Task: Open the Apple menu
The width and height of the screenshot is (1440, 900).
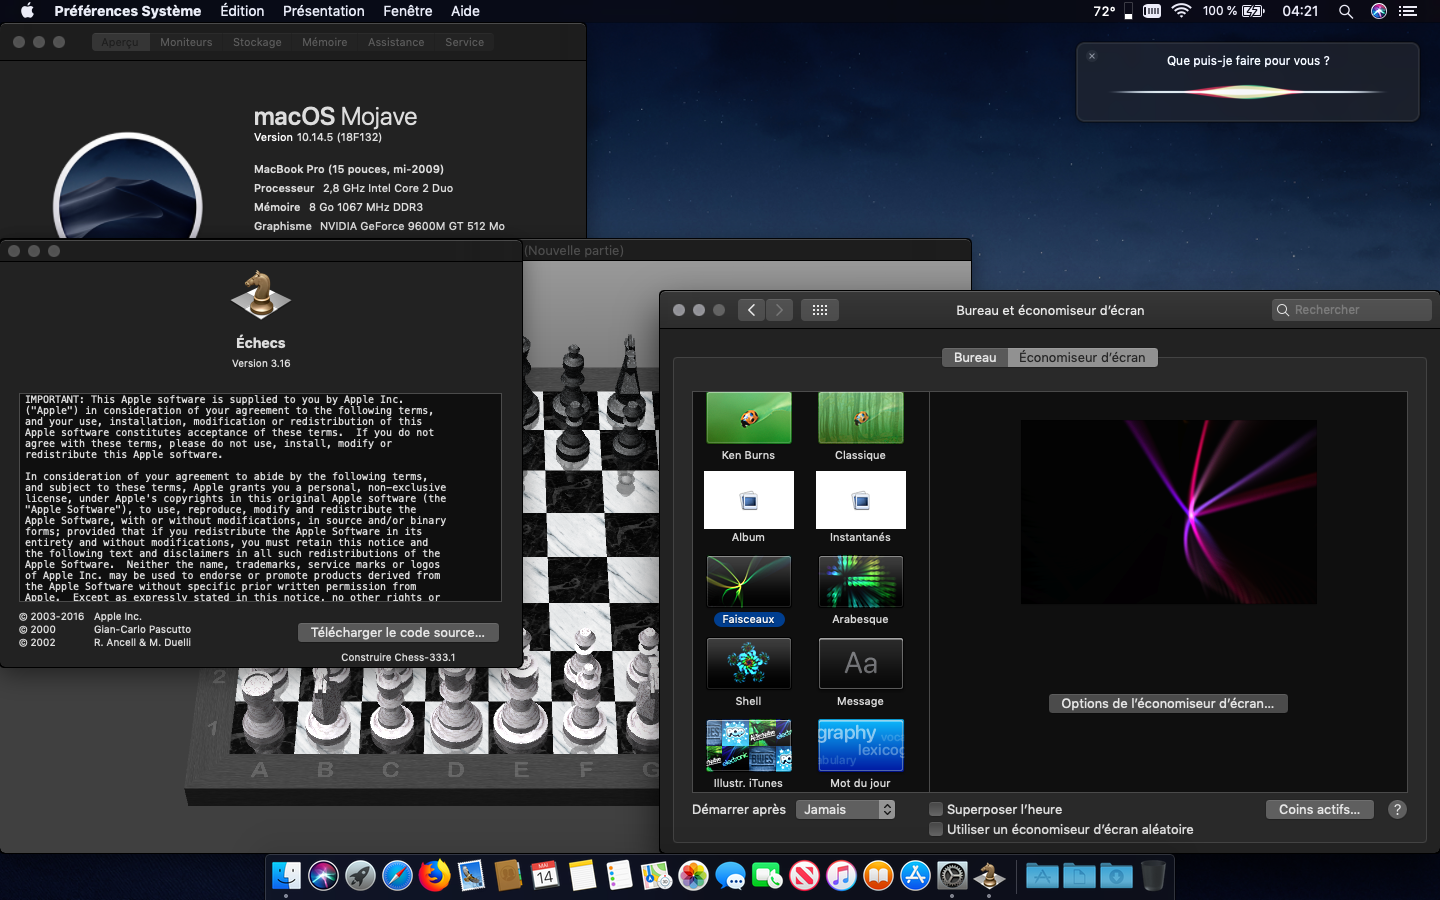Action: 27,11
